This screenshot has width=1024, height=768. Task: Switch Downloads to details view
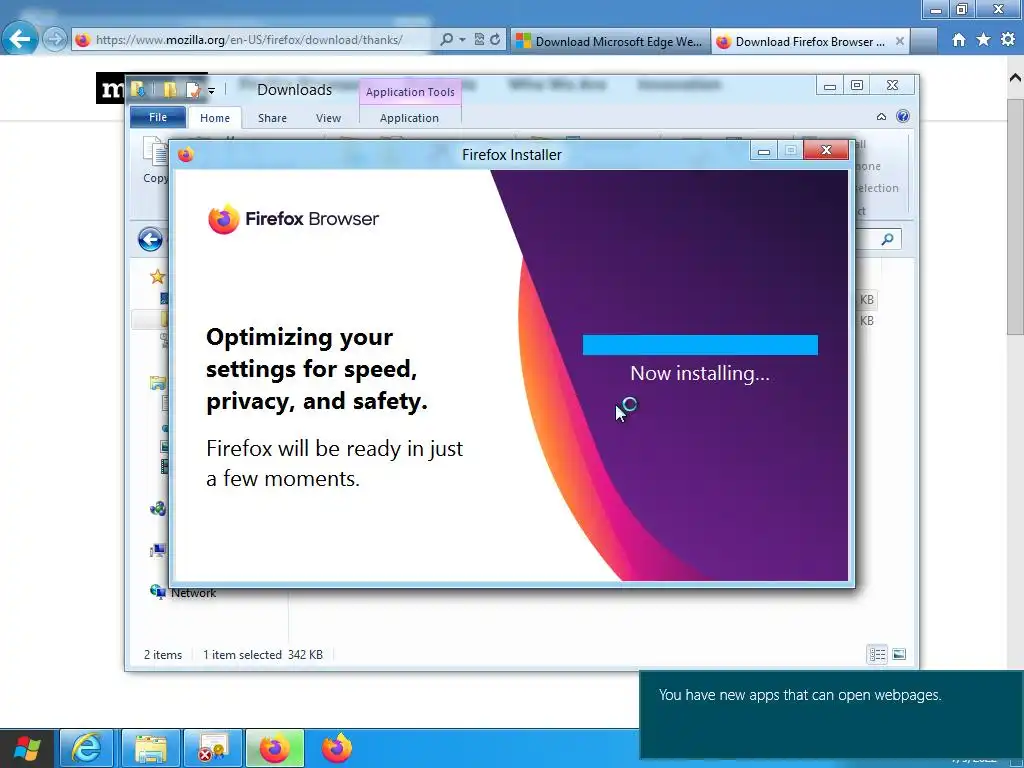877,654
